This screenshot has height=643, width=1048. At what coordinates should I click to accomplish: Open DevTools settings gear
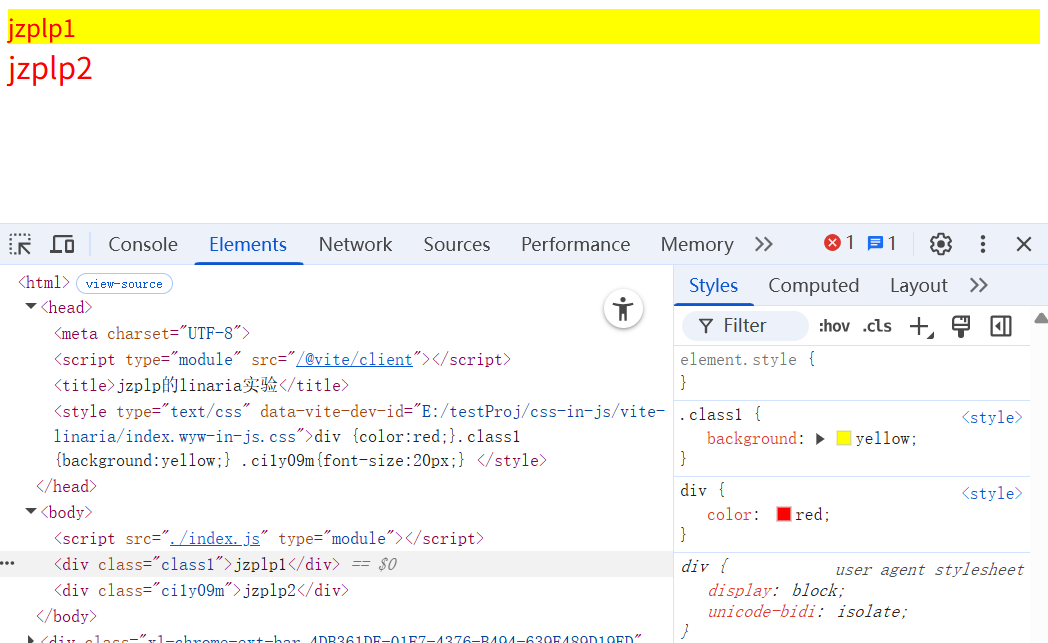point(940,244)
